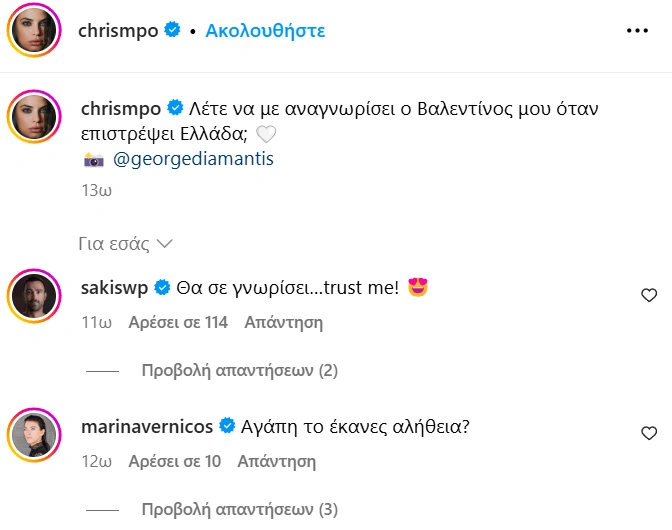The height and width of the screenshot is (530, 672).
Task: Click the marinavernicos username link
Action: [146, 426]
